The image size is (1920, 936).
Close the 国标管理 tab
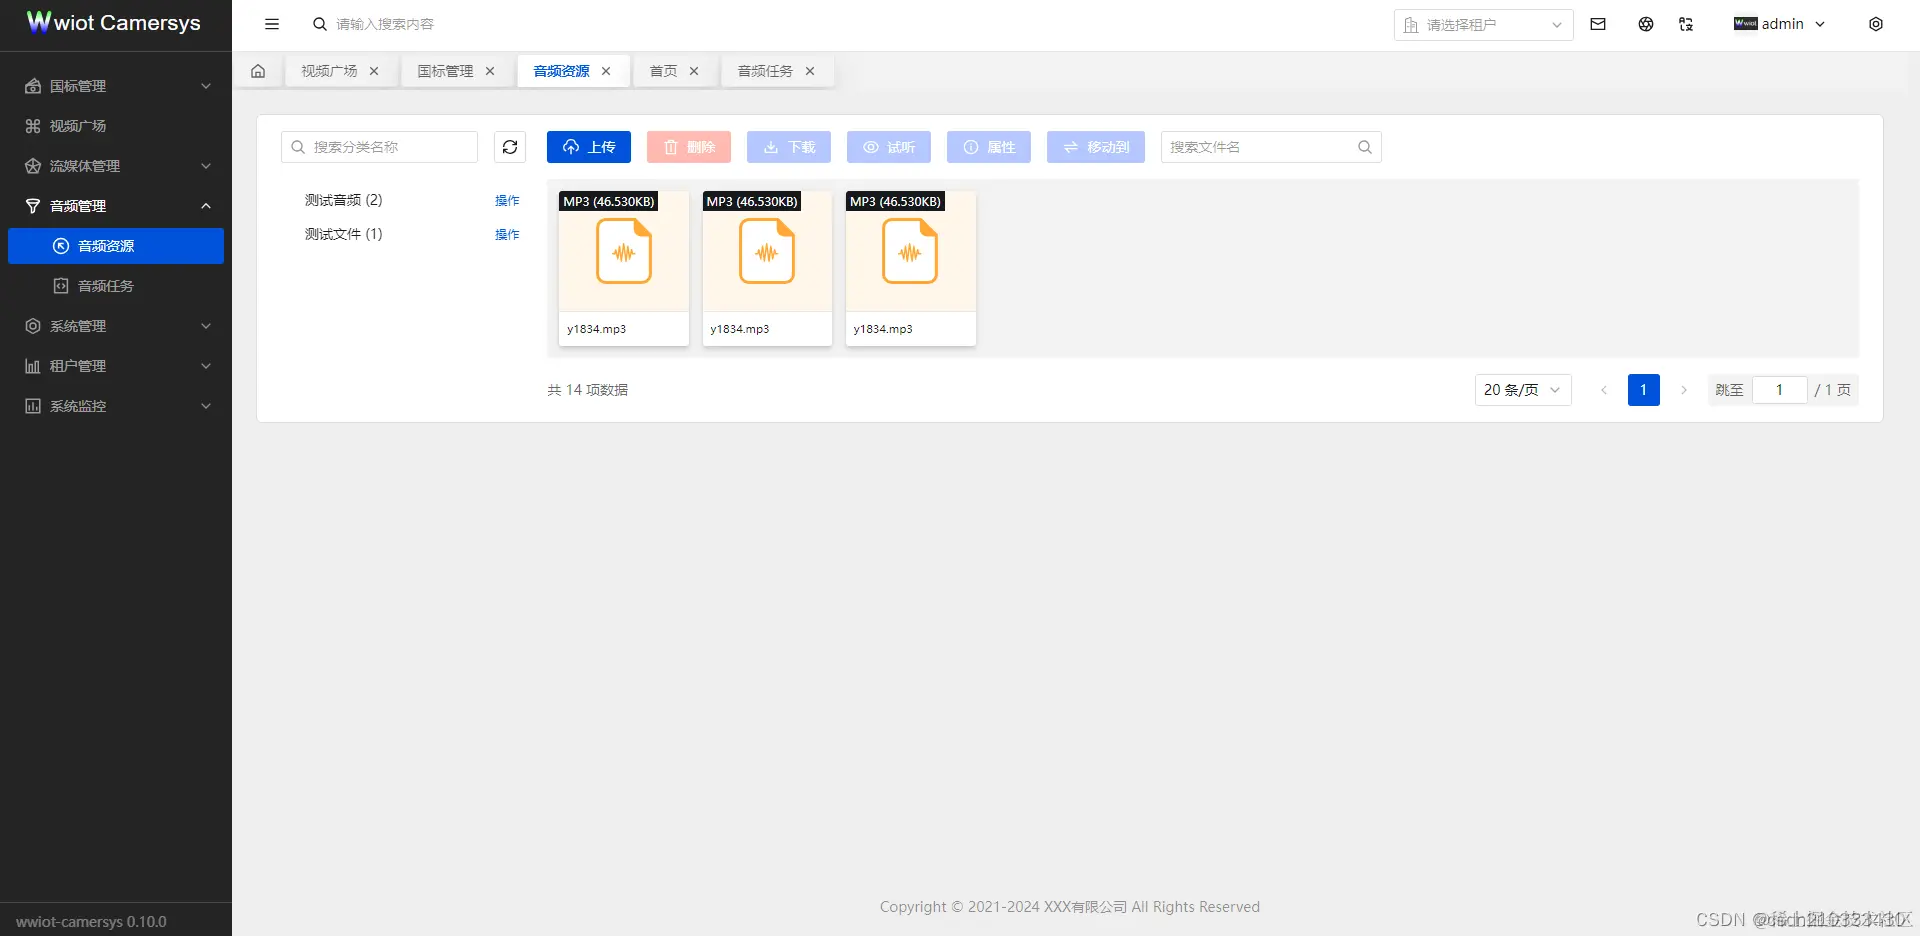(x=490, y=71)
